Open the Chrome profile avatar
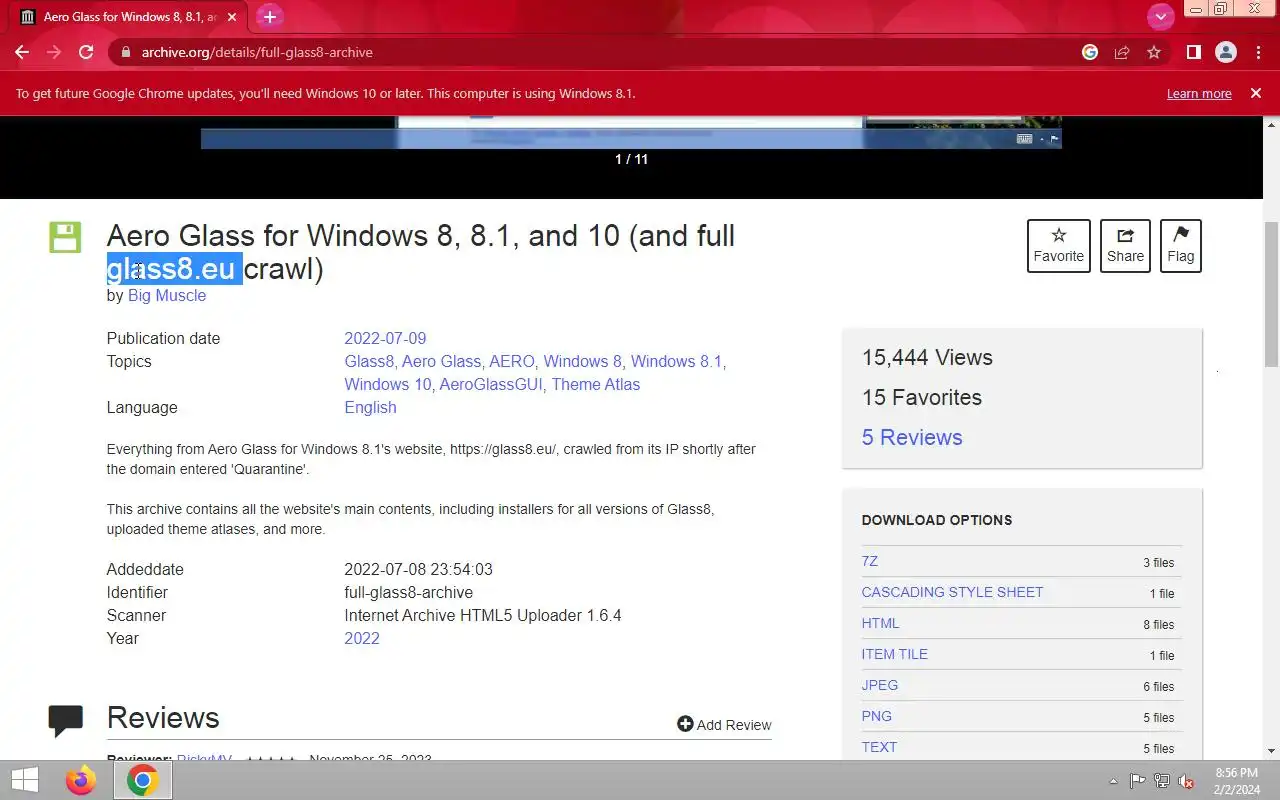Image resolution: width=1280 pixels, height=800 pixels. point(1225,52)
